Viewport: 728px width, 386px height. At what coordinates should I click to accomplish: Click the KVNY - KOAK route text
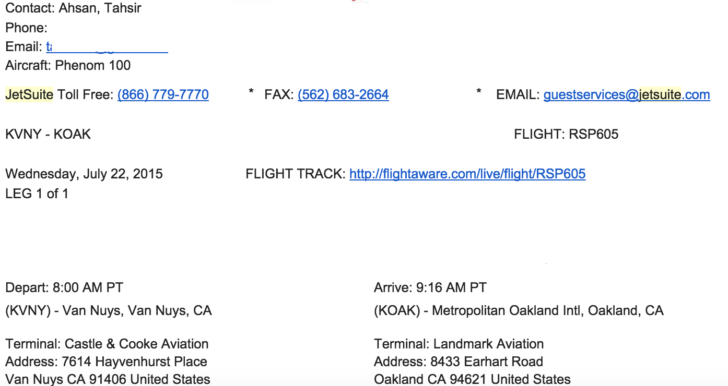(x=48, y=134)
